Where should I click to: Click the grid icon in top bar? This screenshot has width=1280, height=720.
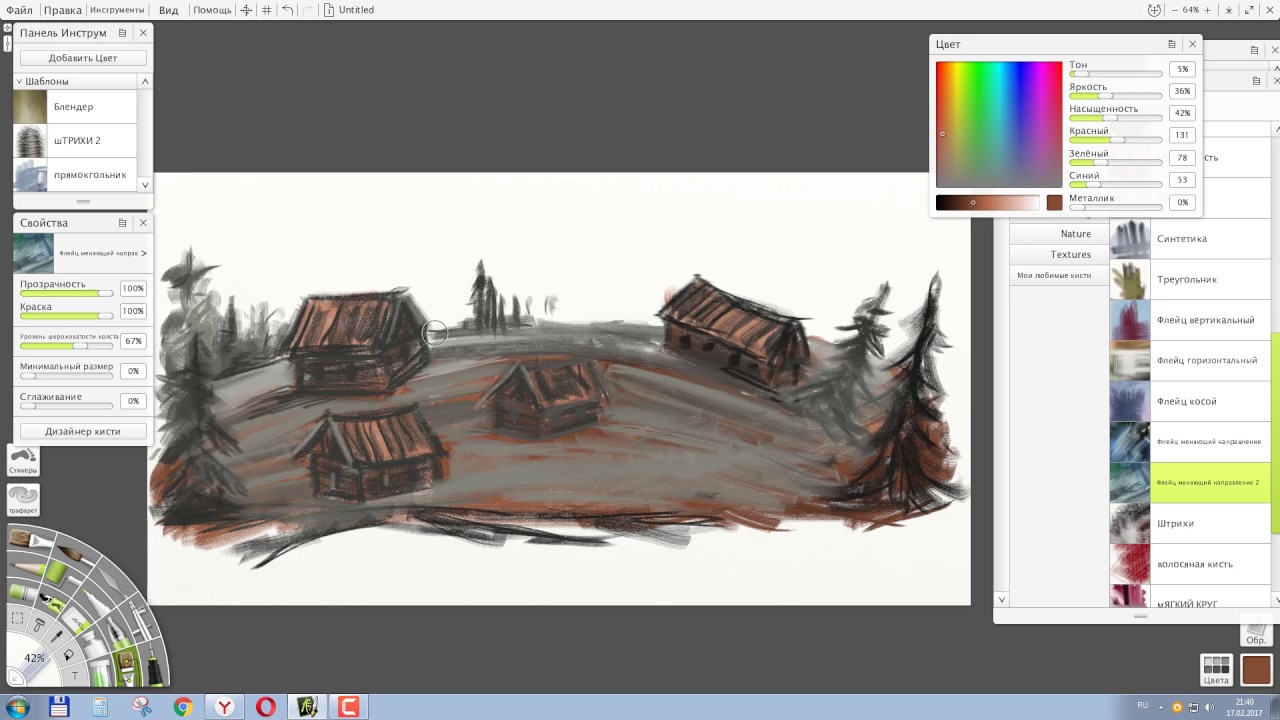(x=266, y=10)
